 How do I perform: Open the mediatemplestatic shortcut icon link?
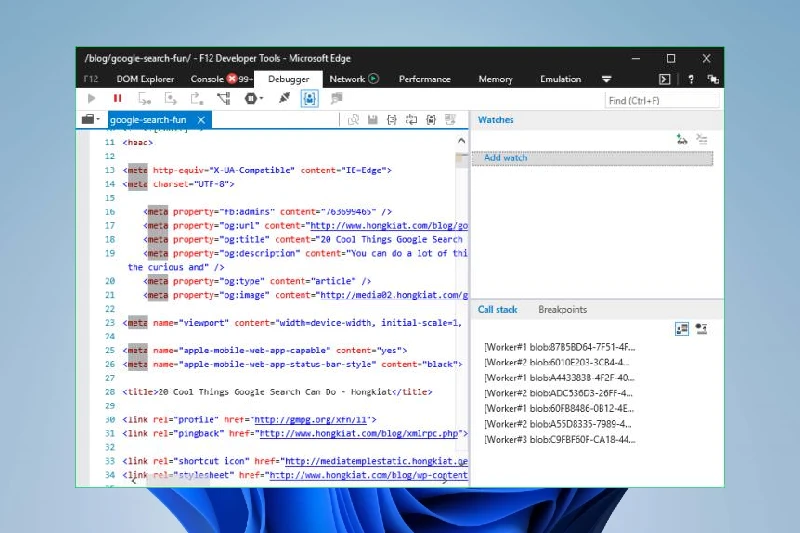(x=376, y=461)
